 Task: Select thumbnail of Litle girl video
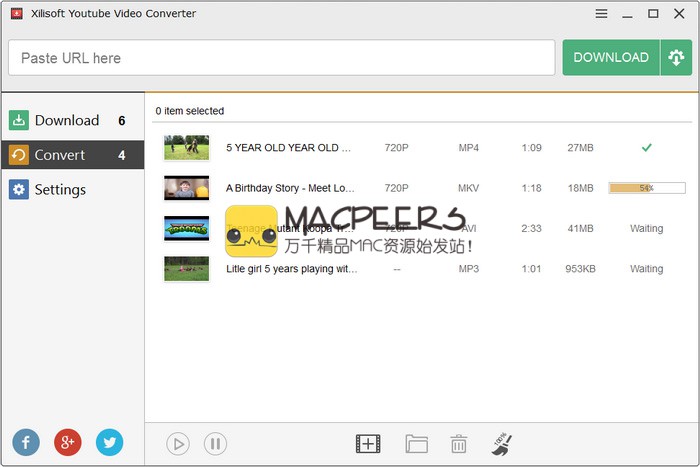(187, 269)
